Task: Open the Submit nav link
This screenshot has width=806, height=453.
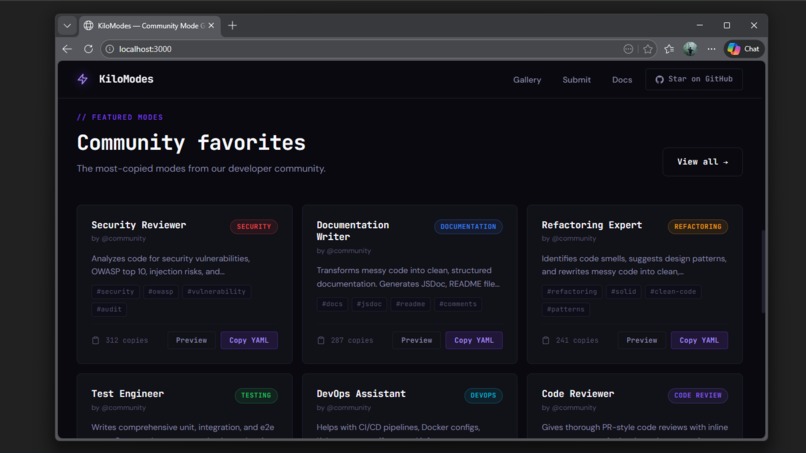Action: (x=576, y=80)
